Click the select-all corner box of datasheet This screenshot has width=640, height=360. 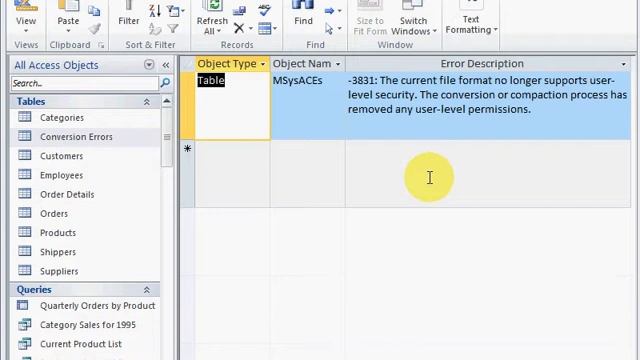(187, 64)
